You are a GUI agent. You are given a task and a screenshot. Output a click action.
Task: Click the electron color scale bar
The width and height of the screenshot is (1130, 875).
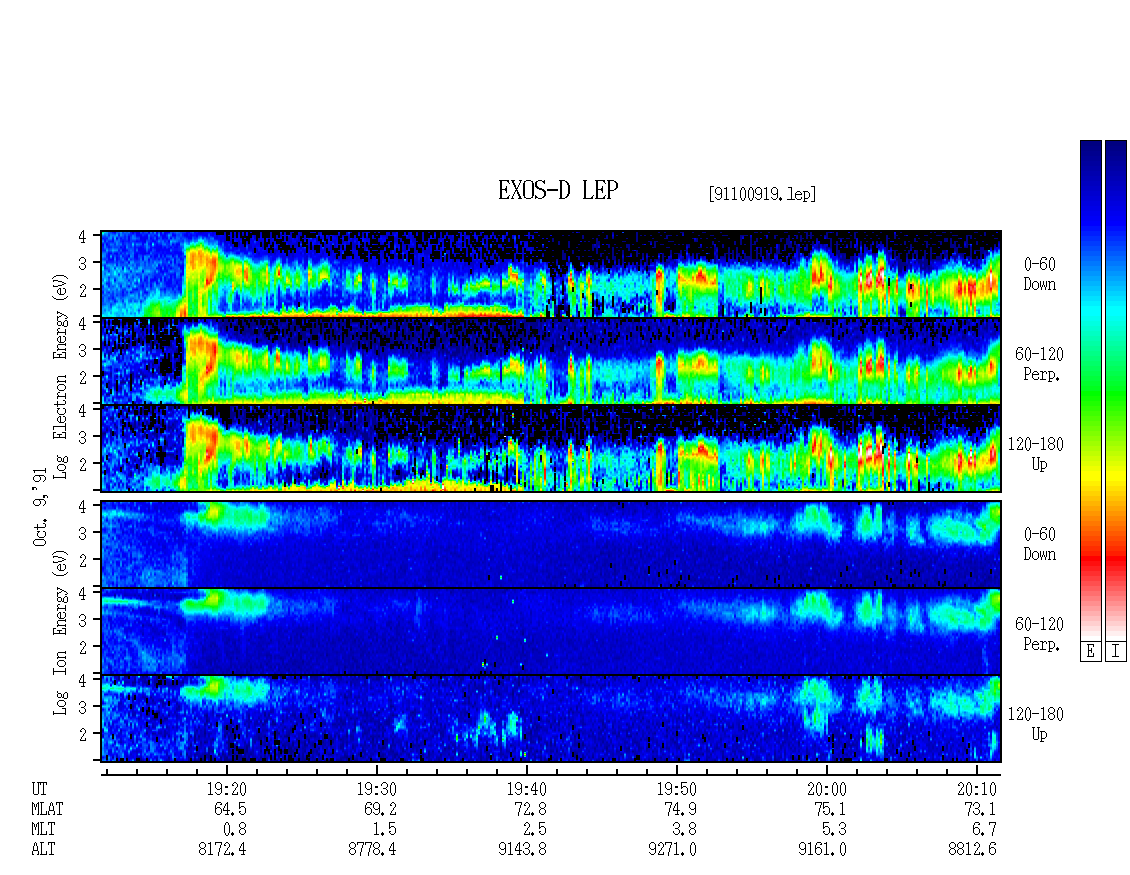tap(1090, 390)
